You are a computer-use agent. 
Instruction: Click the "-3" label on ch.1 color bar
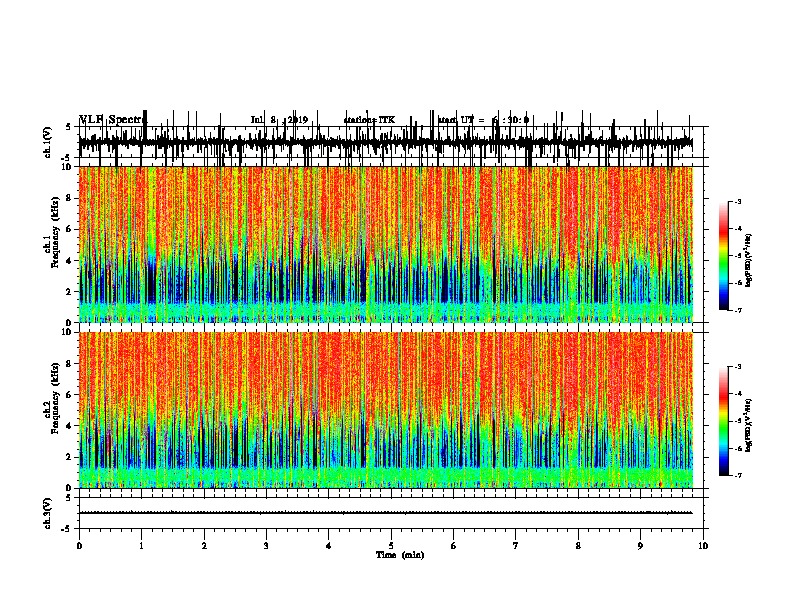coord(737,201)
